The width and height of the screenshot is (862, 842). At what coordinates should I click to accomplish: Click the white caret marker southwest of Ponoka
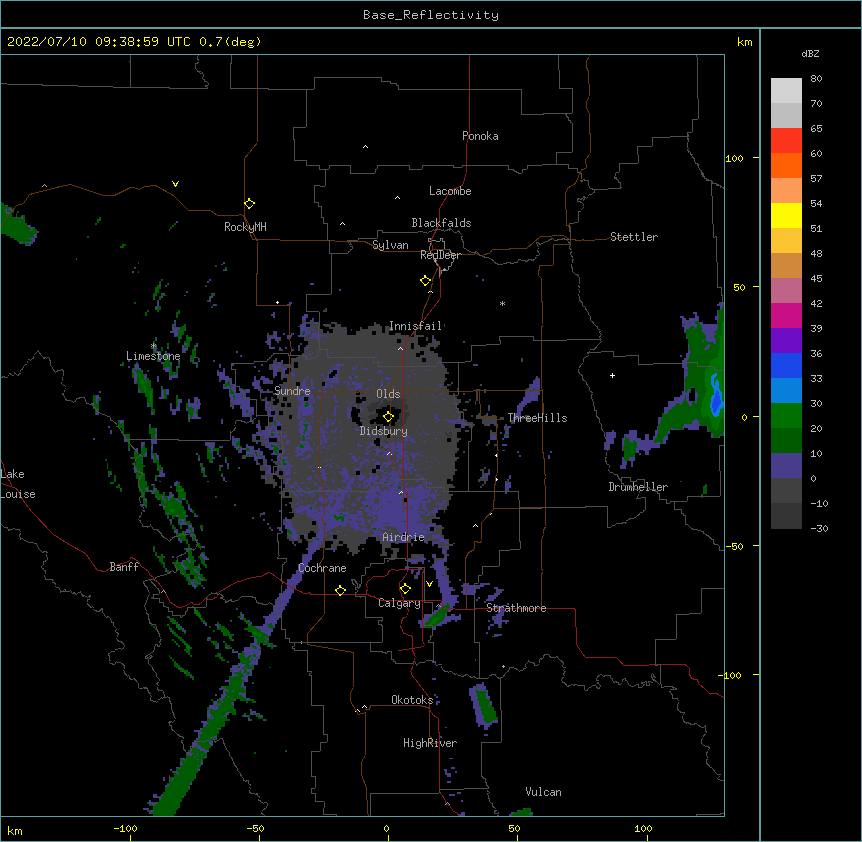[x=366, y=147]
